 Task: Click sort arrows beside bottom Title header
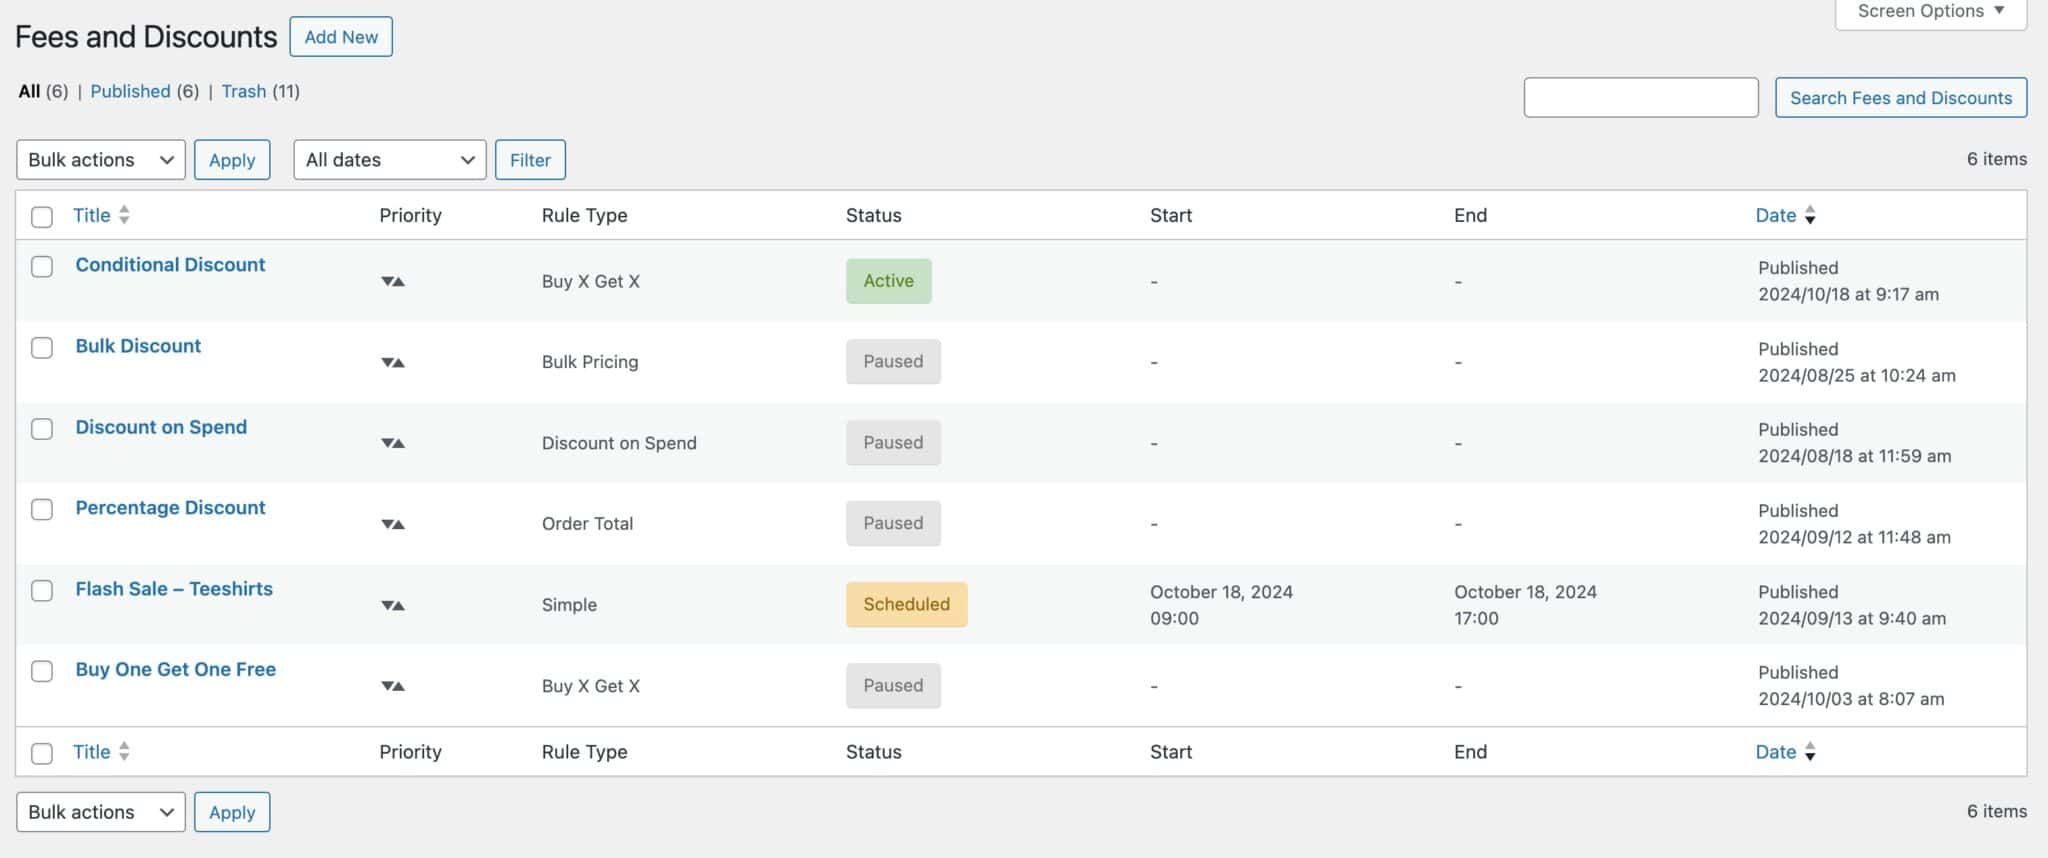[124, 752]
